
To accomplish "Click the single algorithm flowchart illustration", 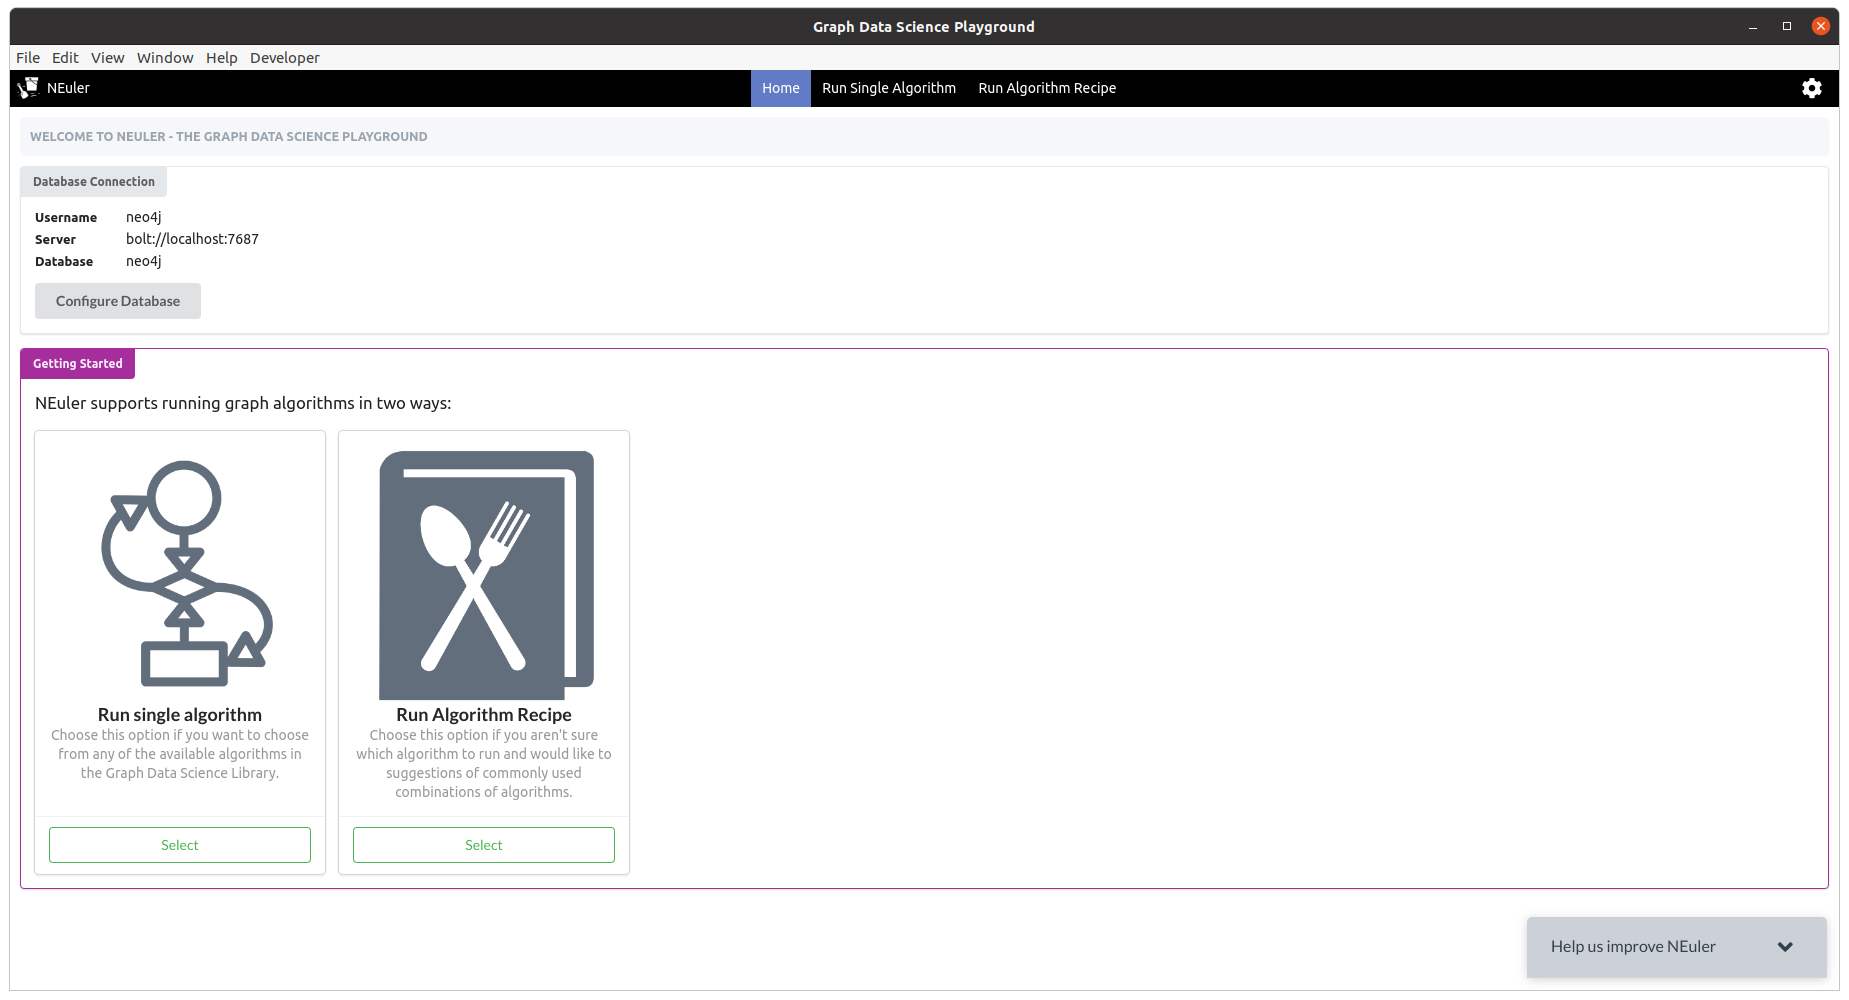I will coord(186,573).
